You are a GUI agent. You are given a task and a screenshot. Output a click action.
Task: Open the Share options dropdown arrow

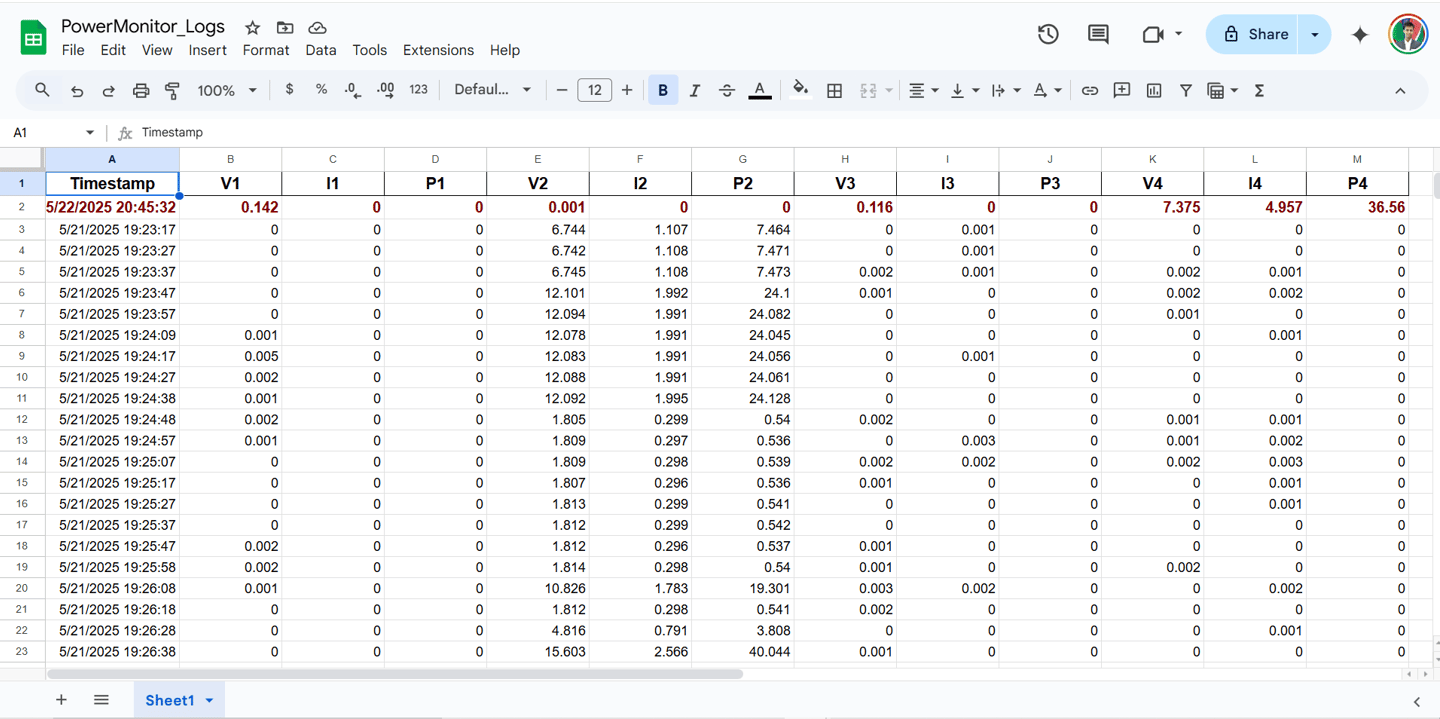click(1314, 34)
